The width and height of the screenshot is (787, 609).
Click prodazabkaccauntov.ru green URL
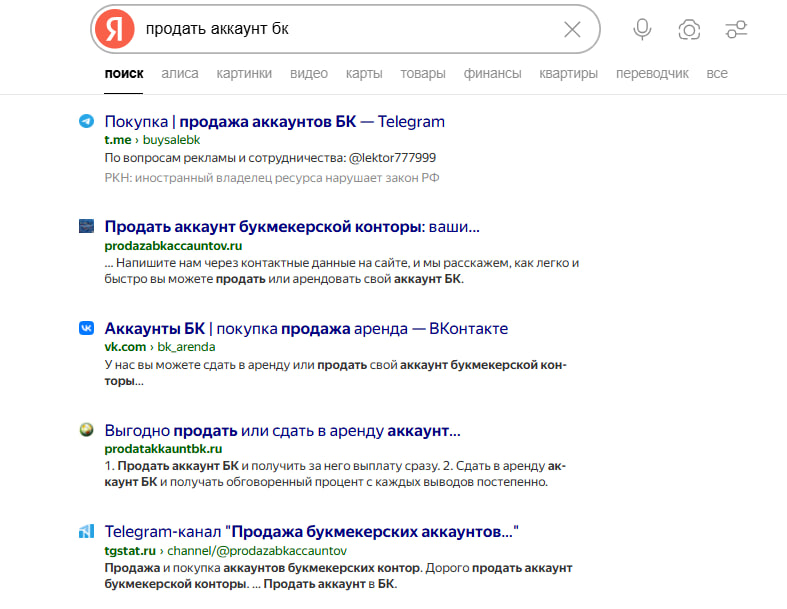tap(173, 246)
